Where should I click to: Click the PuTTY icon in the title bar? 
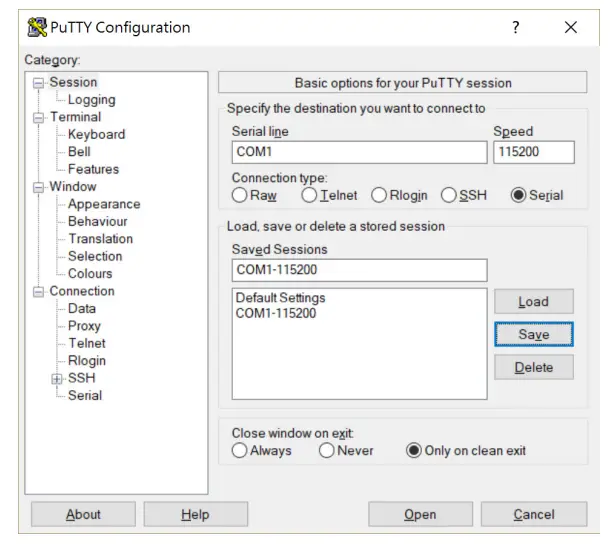click(x=37, y=27)
